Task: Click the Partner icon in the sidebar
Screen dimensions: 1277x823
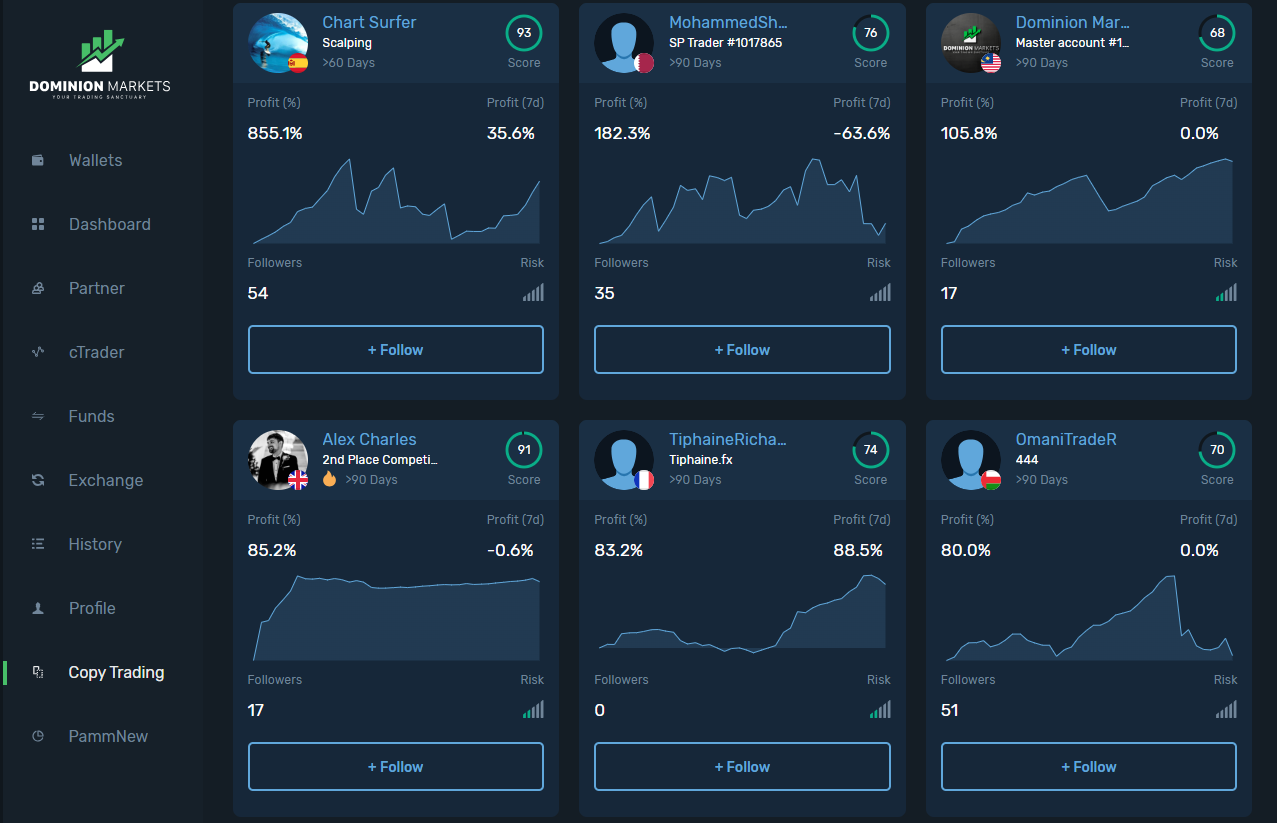Action: (37, 288)
